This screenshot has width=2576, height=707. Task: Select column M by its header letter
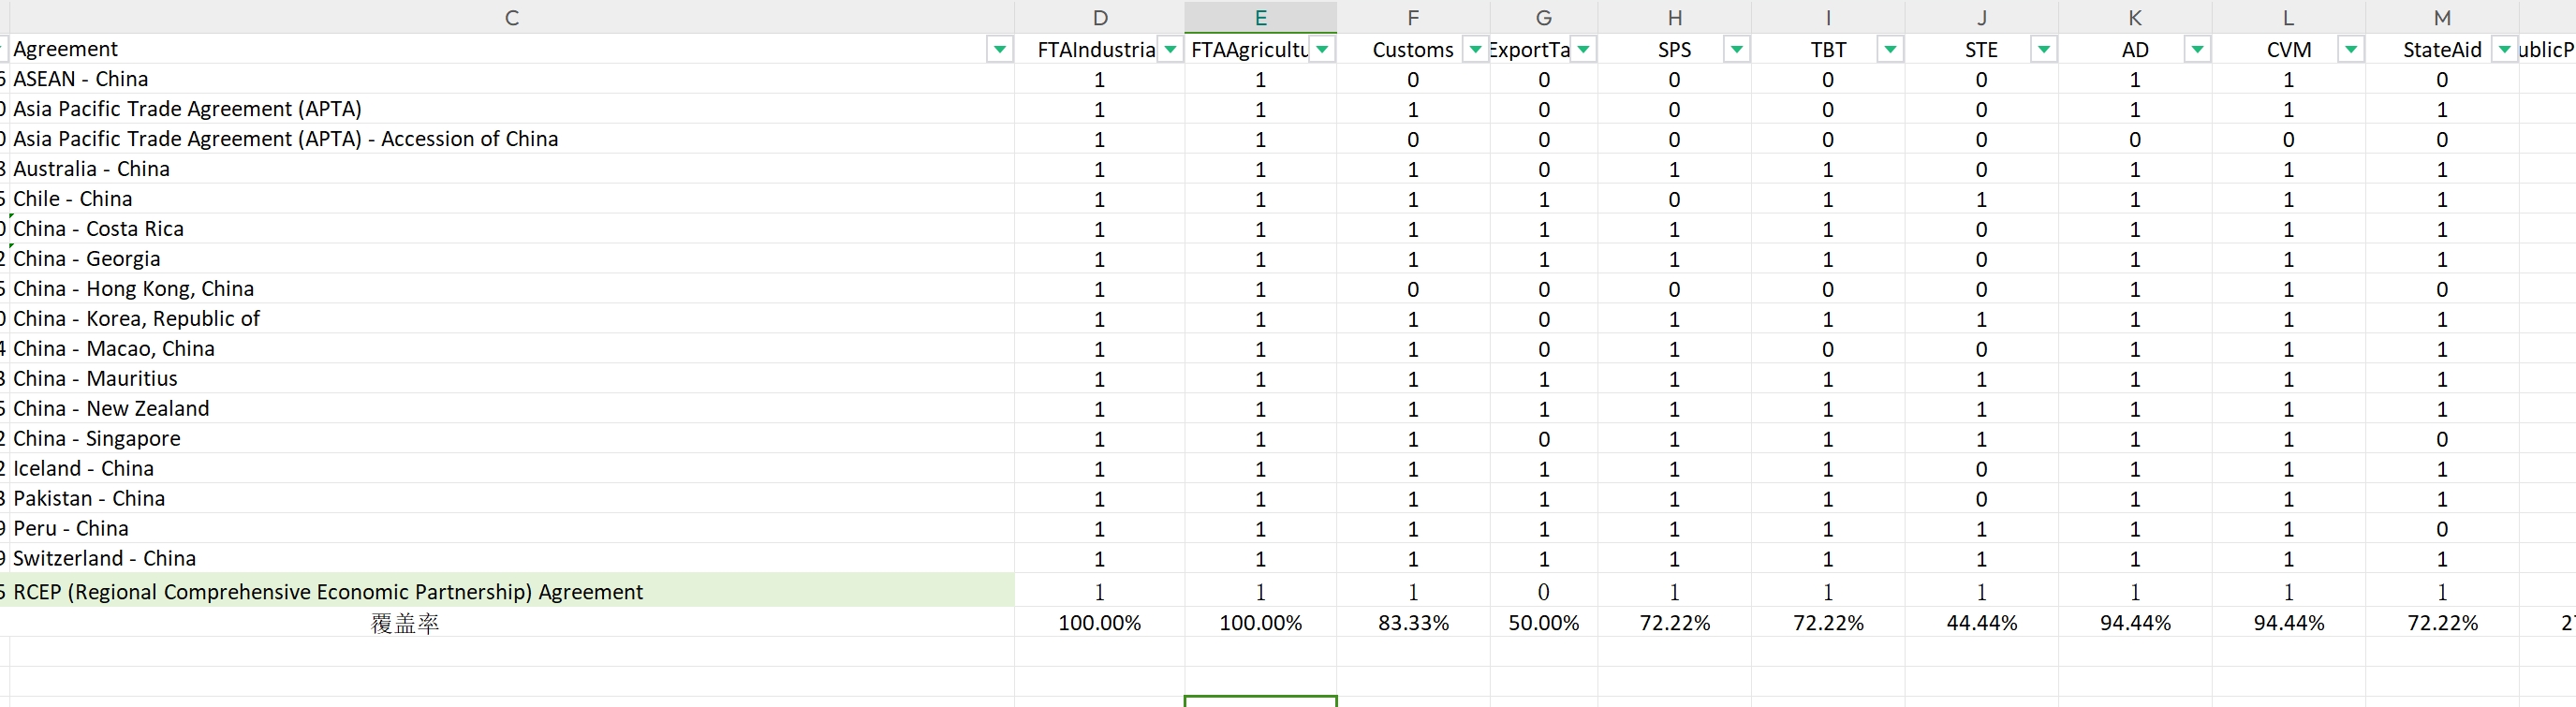tap(2442, 17)
